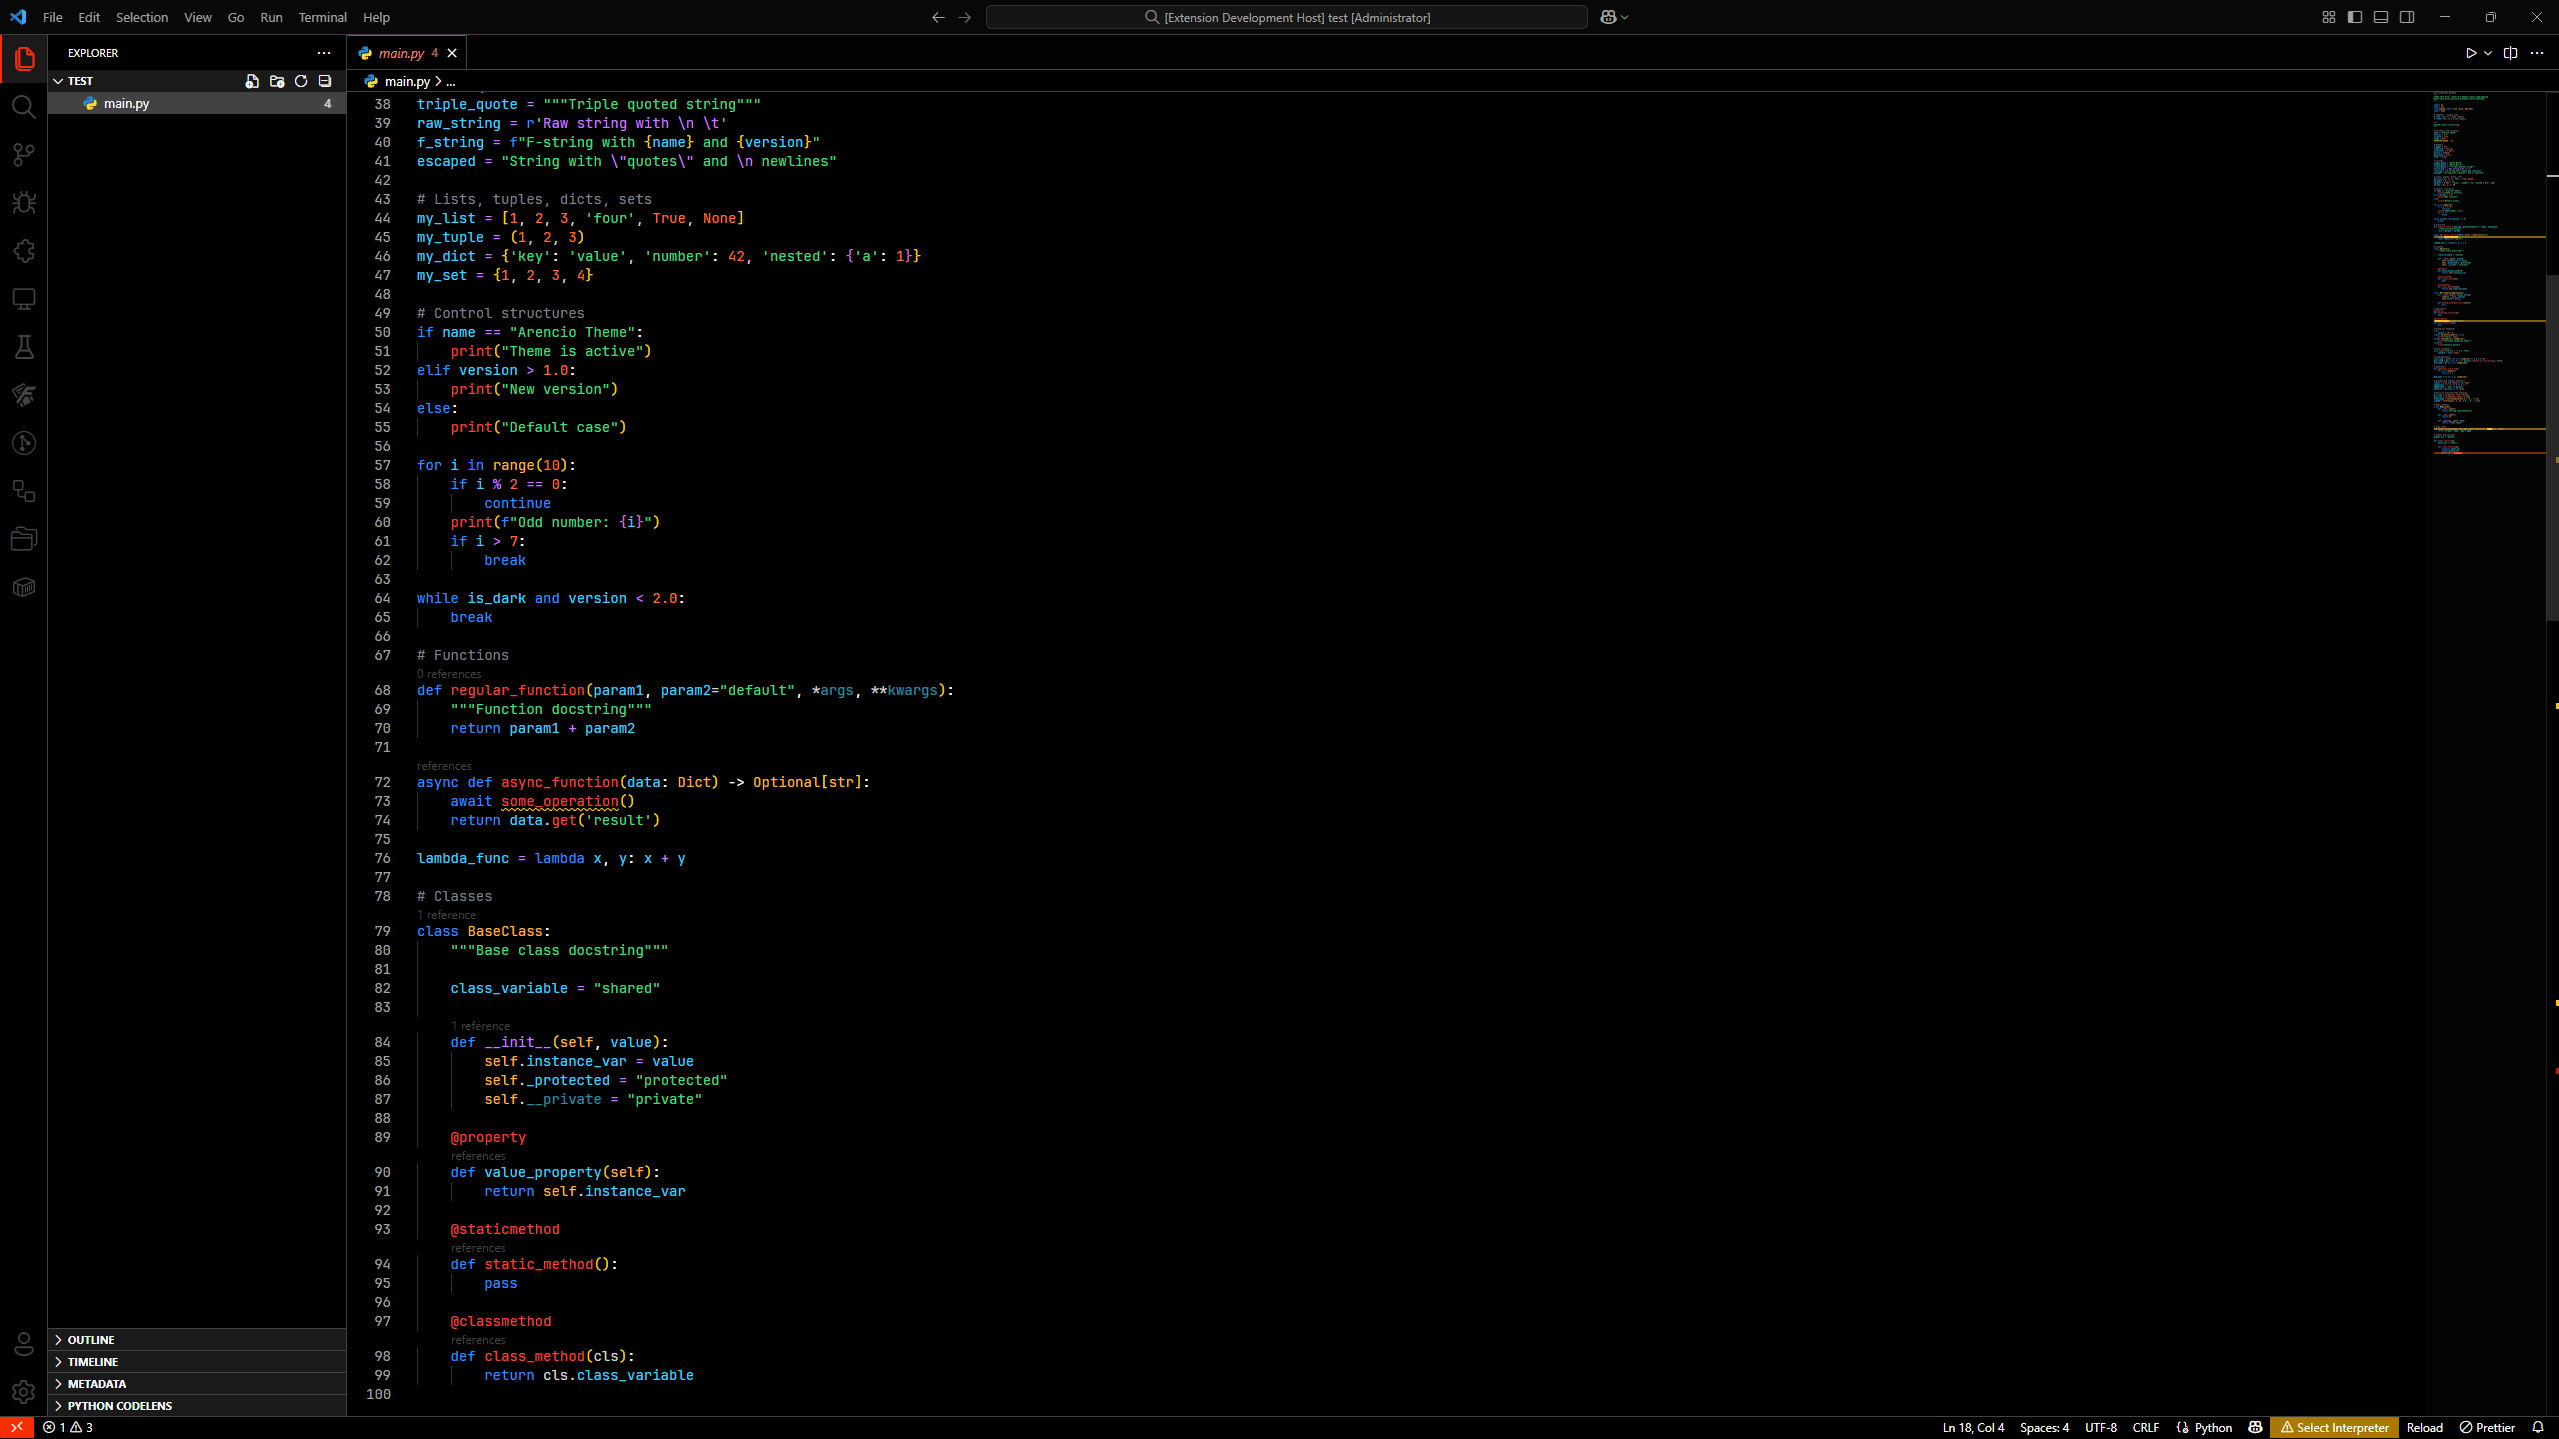Click Select Interpreter in status bar

pos(2334,1427)
